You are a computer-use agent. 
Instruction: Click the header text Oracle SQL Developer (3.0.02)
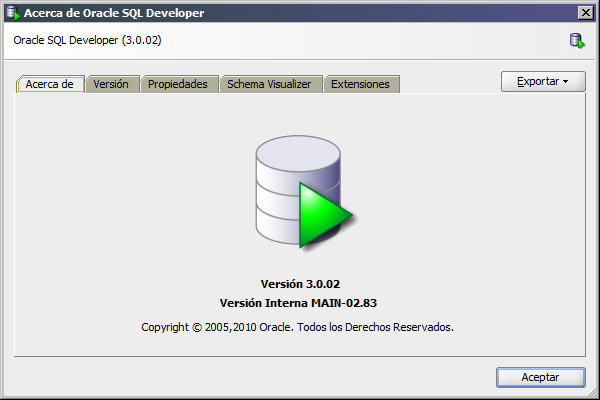point(87,40)
